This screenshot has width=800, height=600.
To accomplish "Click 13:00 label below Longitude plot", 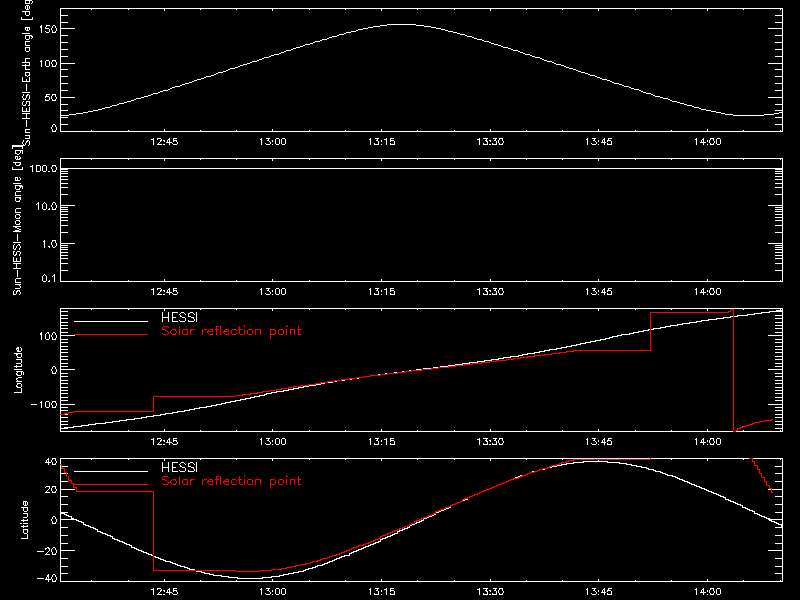I will (x=272, y=442).
